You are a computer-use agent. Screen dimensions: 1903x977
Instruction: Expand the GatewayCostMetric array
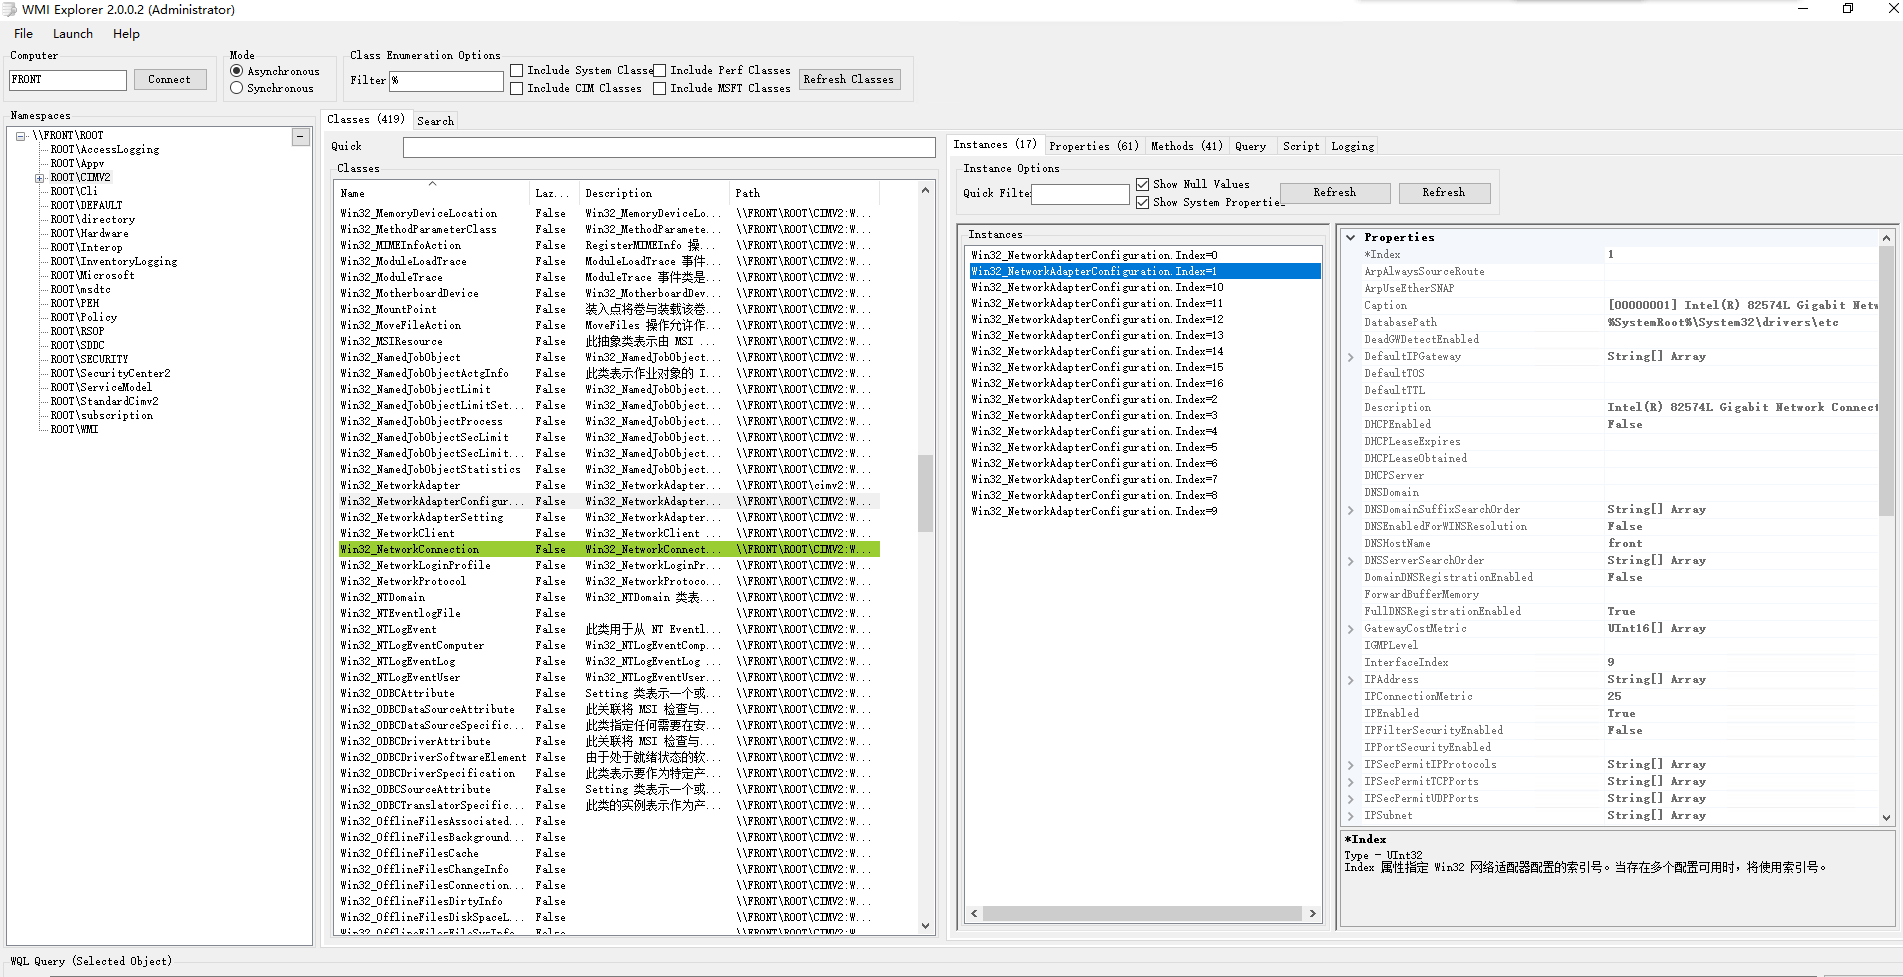coord(1351,629)
